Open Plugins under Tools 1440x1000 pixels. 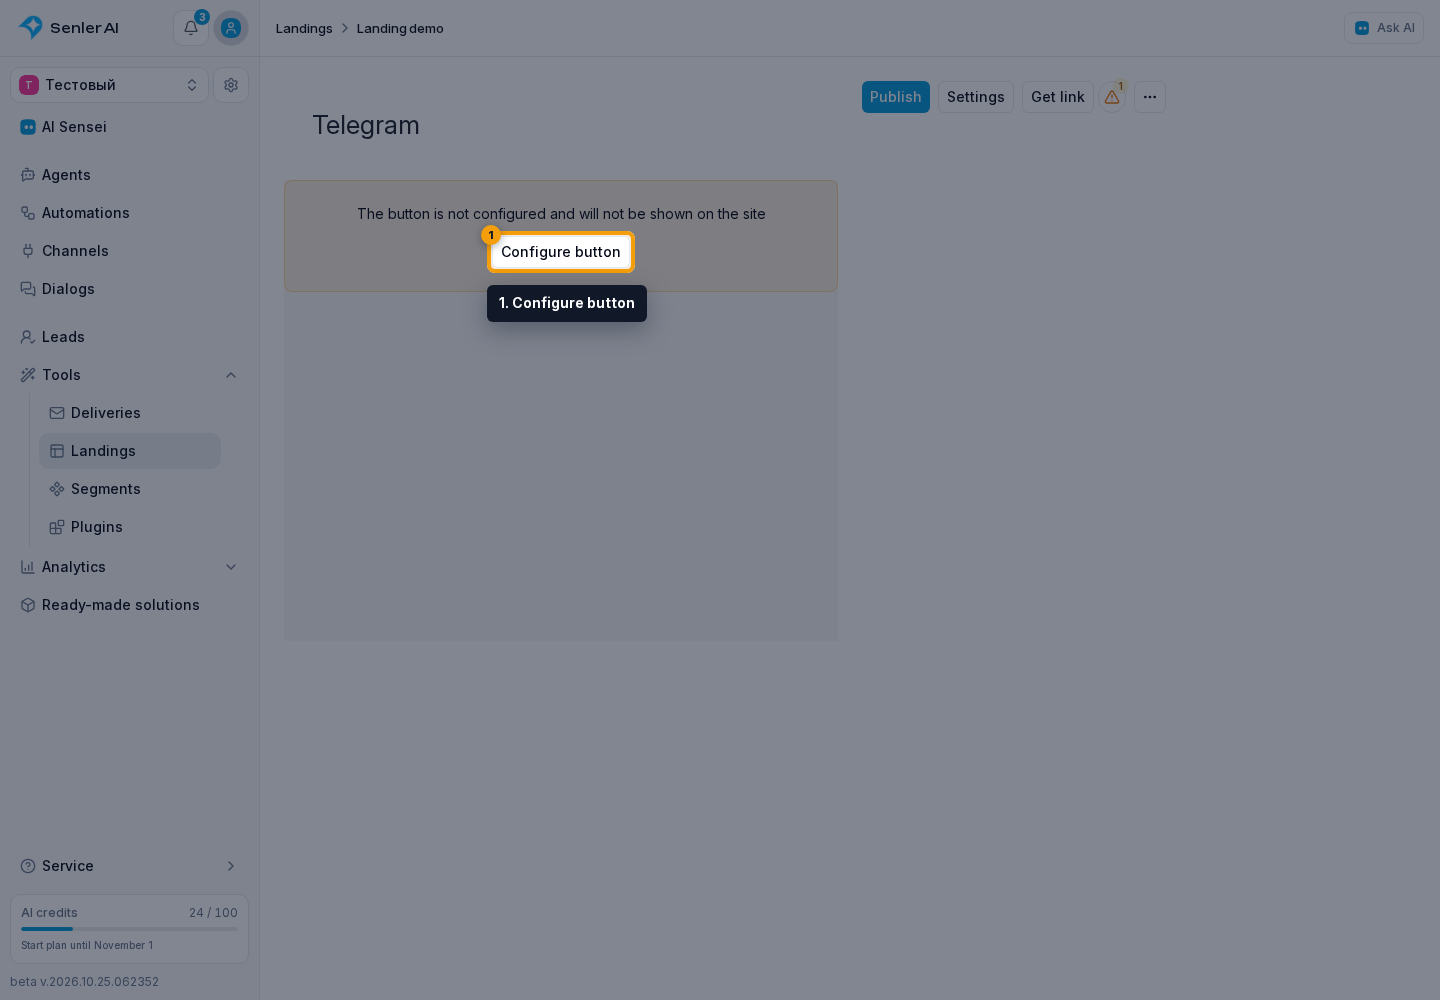[x=130, y=527]
